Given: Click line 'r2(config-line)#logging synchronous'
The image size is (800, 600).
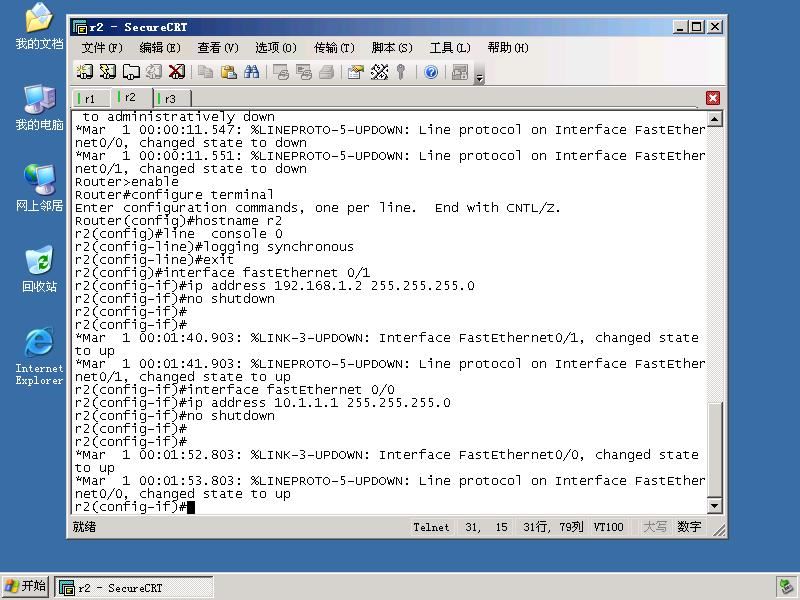Looking at the screenshot, I should [x=214, y=247].
